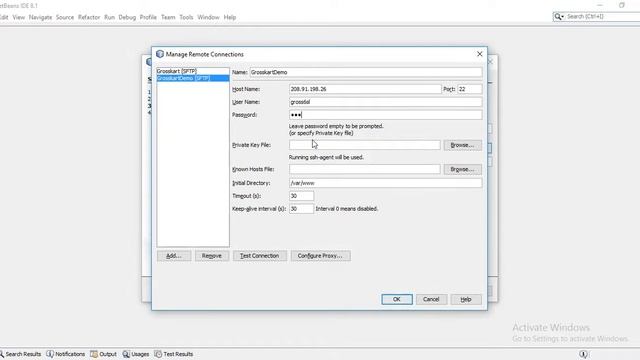Click the Port field showing 22
The width and height of the screenshot is (640, 360).
469,89
